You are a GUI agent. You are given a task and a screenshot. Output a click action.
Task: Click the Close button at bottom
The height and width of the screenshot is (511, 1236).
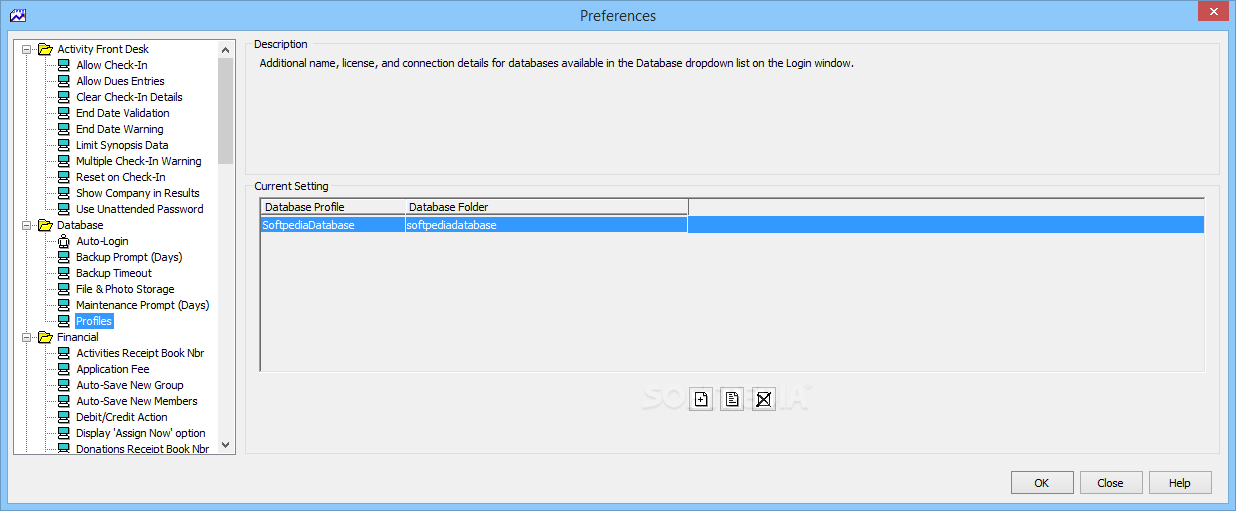pos(1111,483)
